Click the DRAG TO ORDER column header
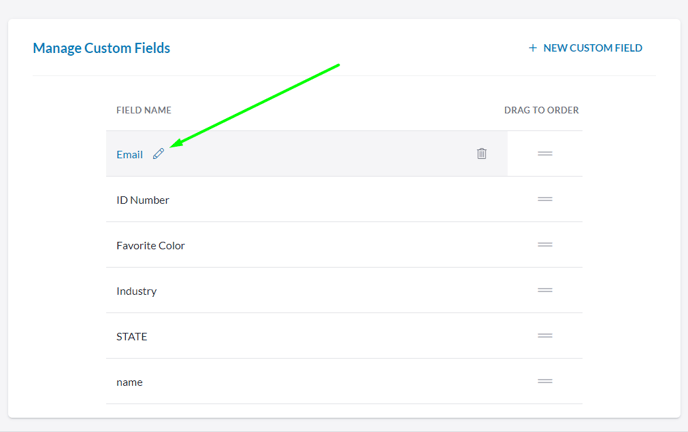The width and height of the screenshot is (688, 432). pos(541,110)
